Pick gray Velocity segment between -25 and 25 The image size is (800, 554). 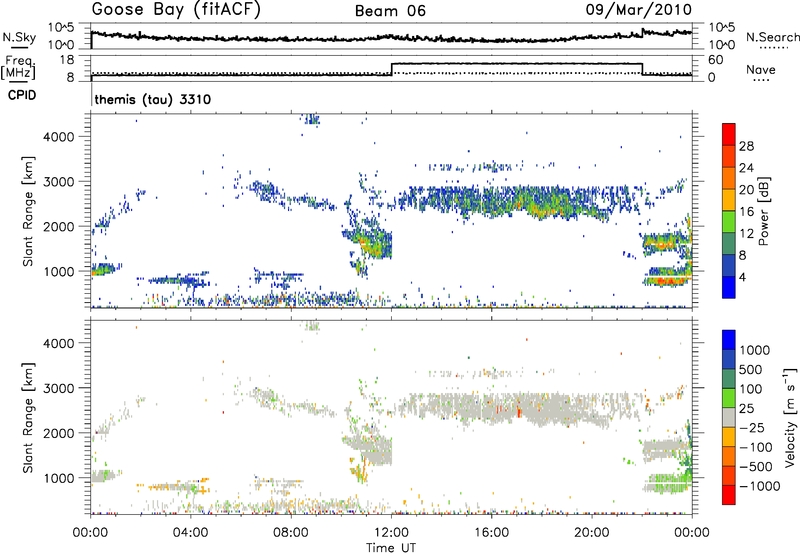(x=729, y=417)
